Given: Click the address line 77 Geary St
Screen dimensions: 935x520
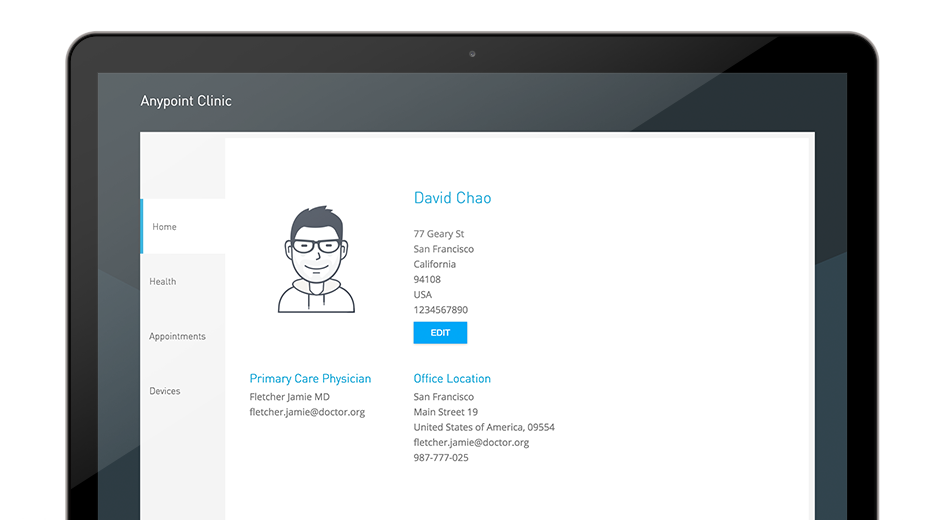Looking at the screenshot, I should tap(439, 234).
